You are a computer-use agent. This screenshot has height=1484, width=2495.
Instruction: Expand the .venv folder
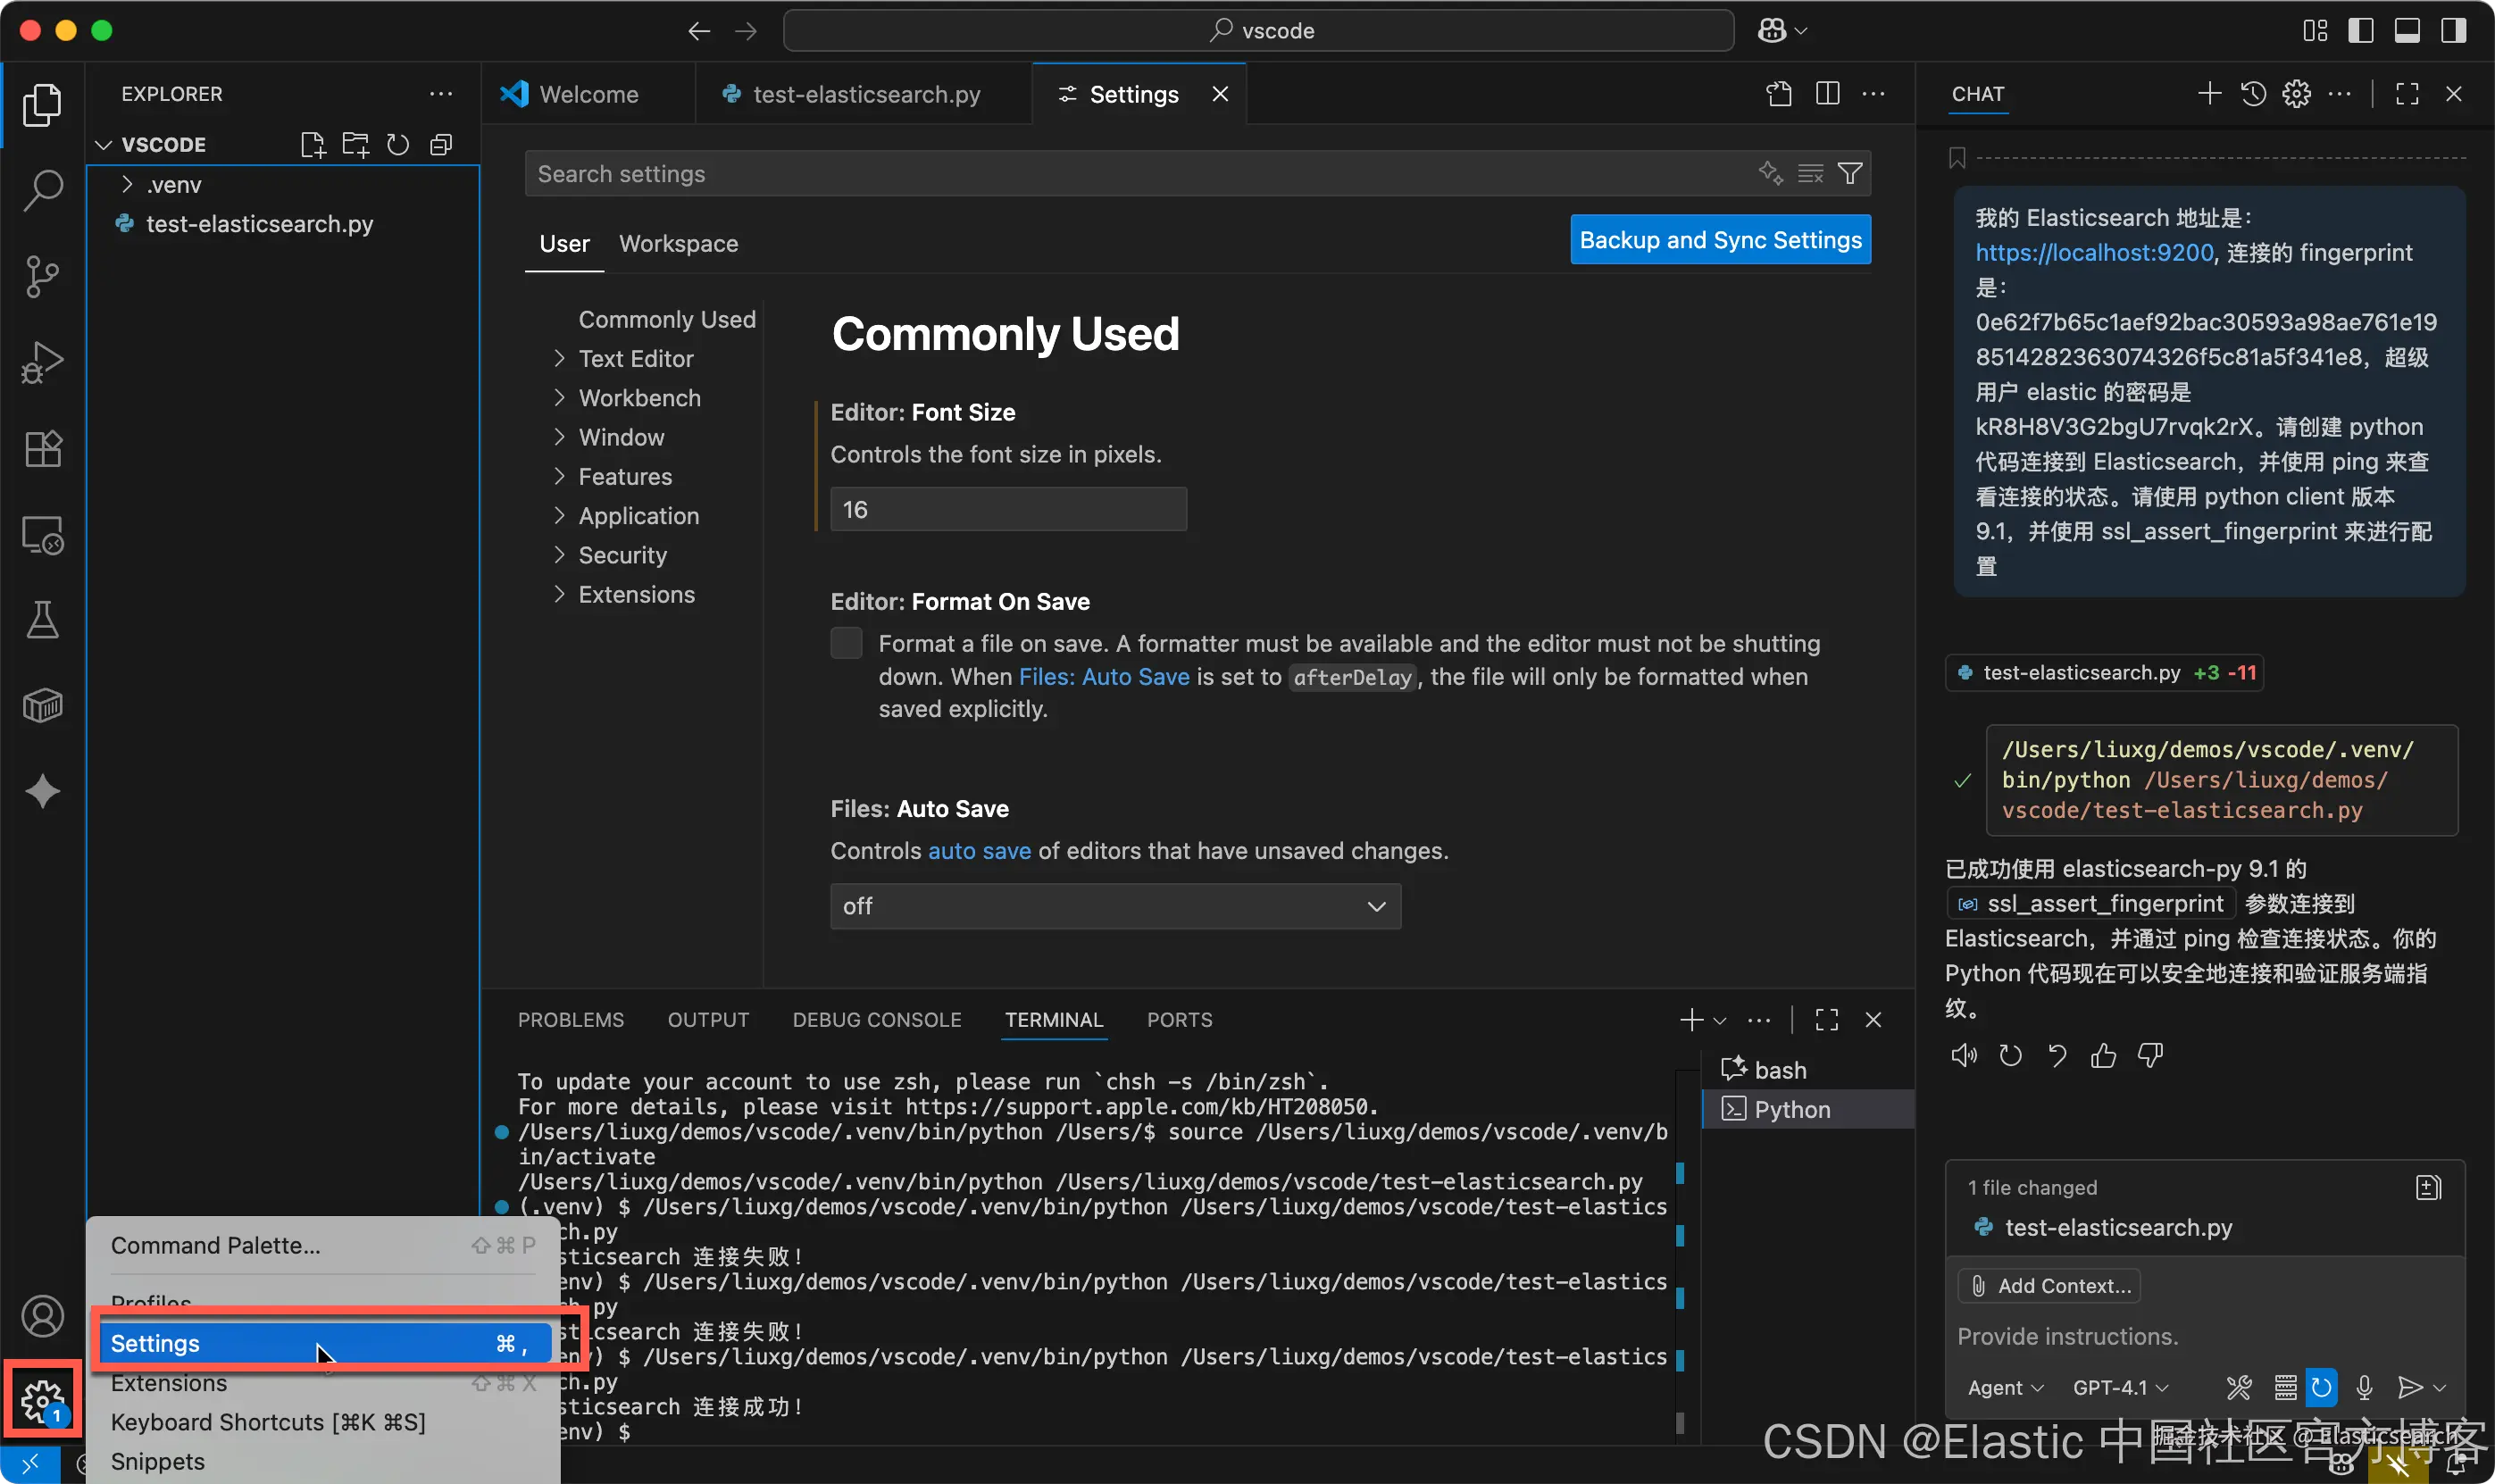click(127, 185)
